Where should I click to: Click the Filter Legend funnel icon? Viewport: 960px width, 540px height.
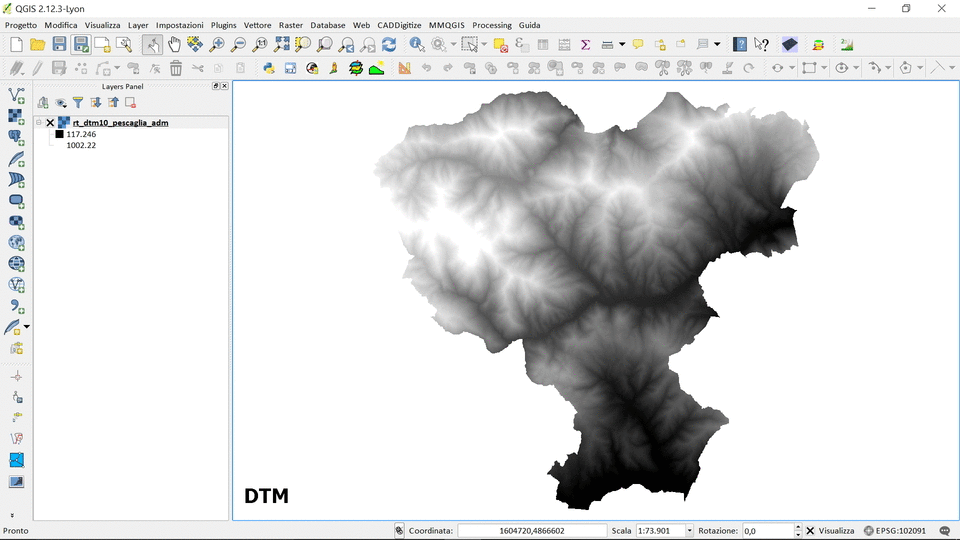coord(78,102)
